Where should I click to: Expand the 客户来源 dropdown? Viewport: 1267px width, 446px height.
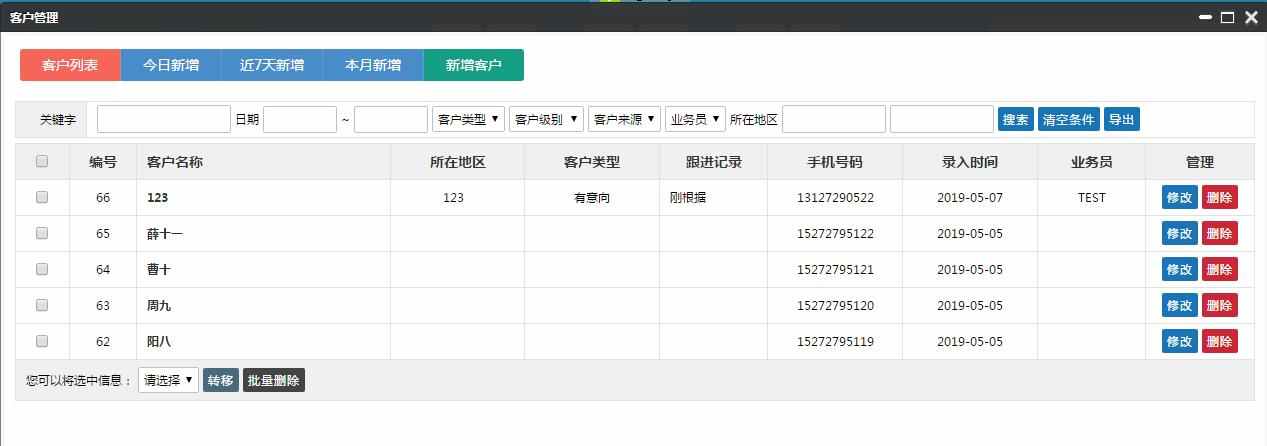pyautogui.click(x=624, y=119)
